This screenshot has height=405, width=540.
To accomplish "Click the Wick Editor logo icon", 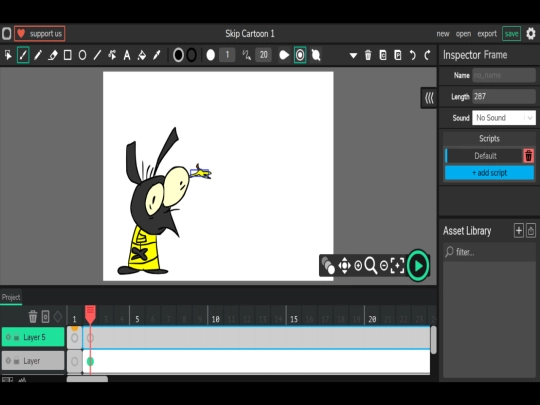I will point(7,34).
